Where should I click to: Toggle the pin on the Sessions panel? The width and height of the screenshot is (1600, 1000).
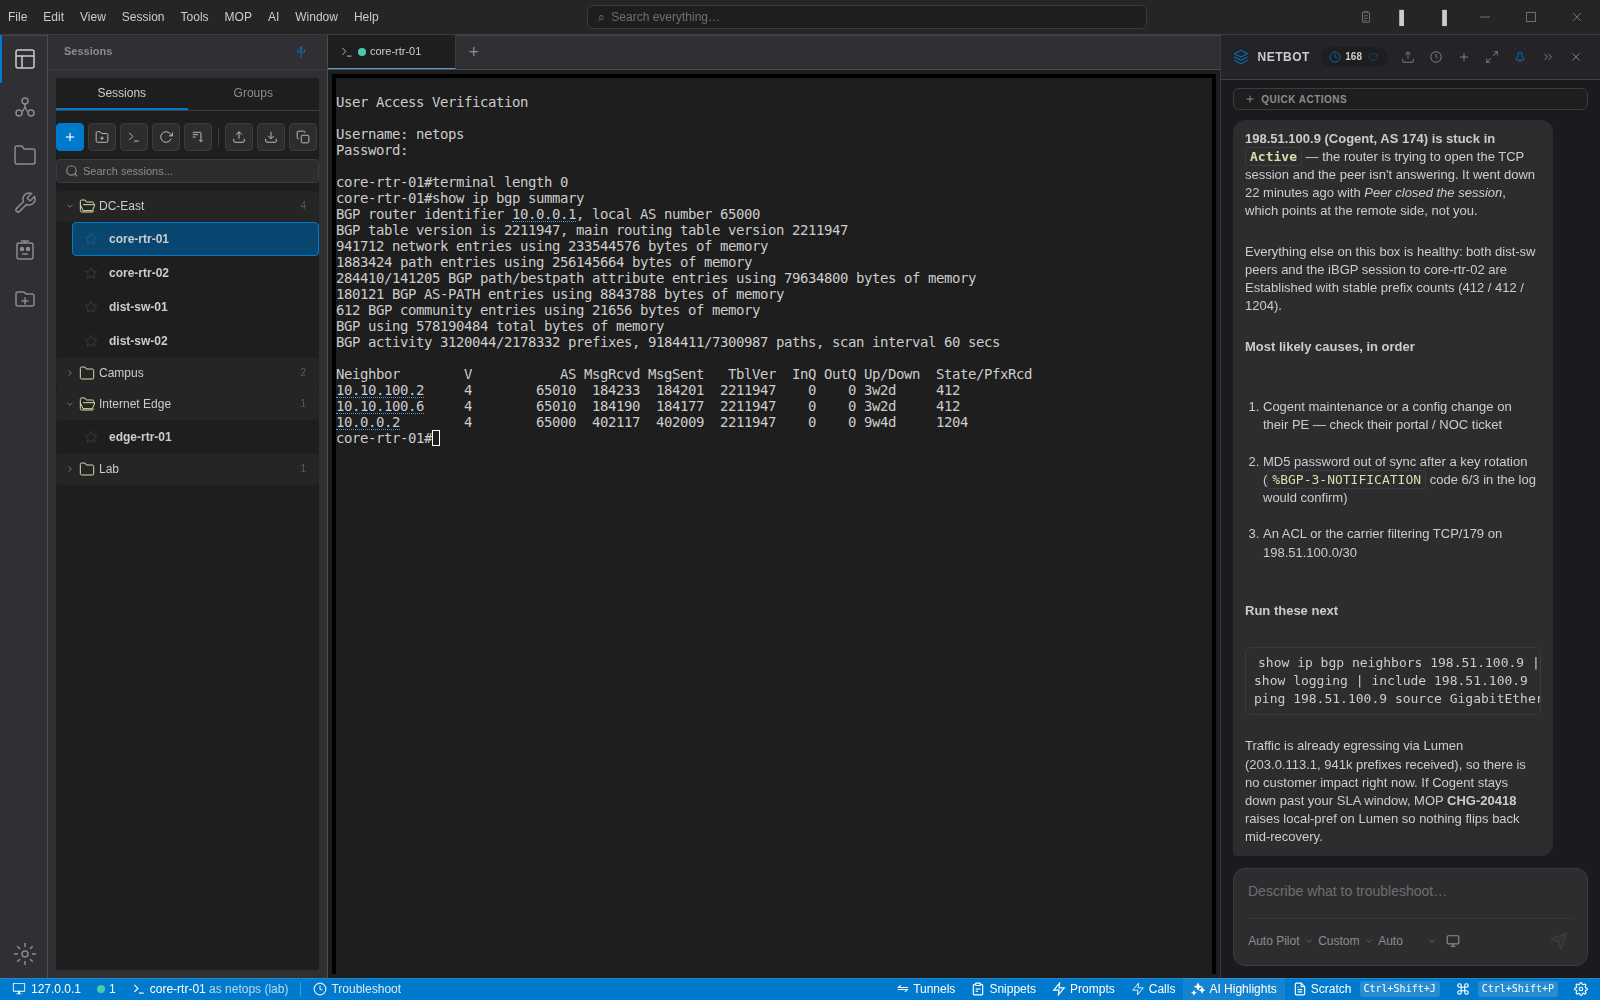coord(301,52)
